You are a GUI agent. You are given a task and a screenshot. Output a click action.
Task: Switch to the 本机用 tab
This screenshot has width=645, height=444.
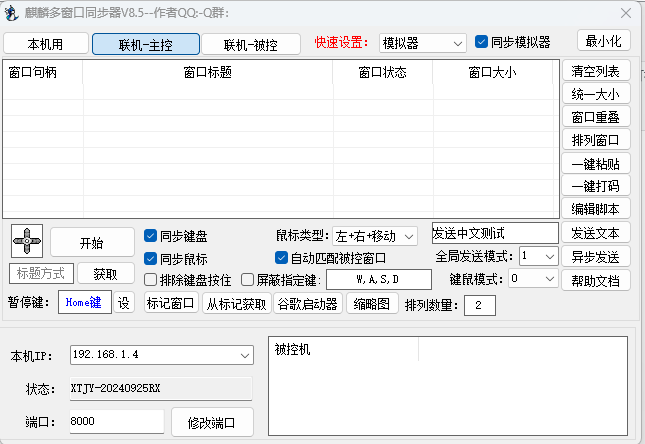[45, 44]
